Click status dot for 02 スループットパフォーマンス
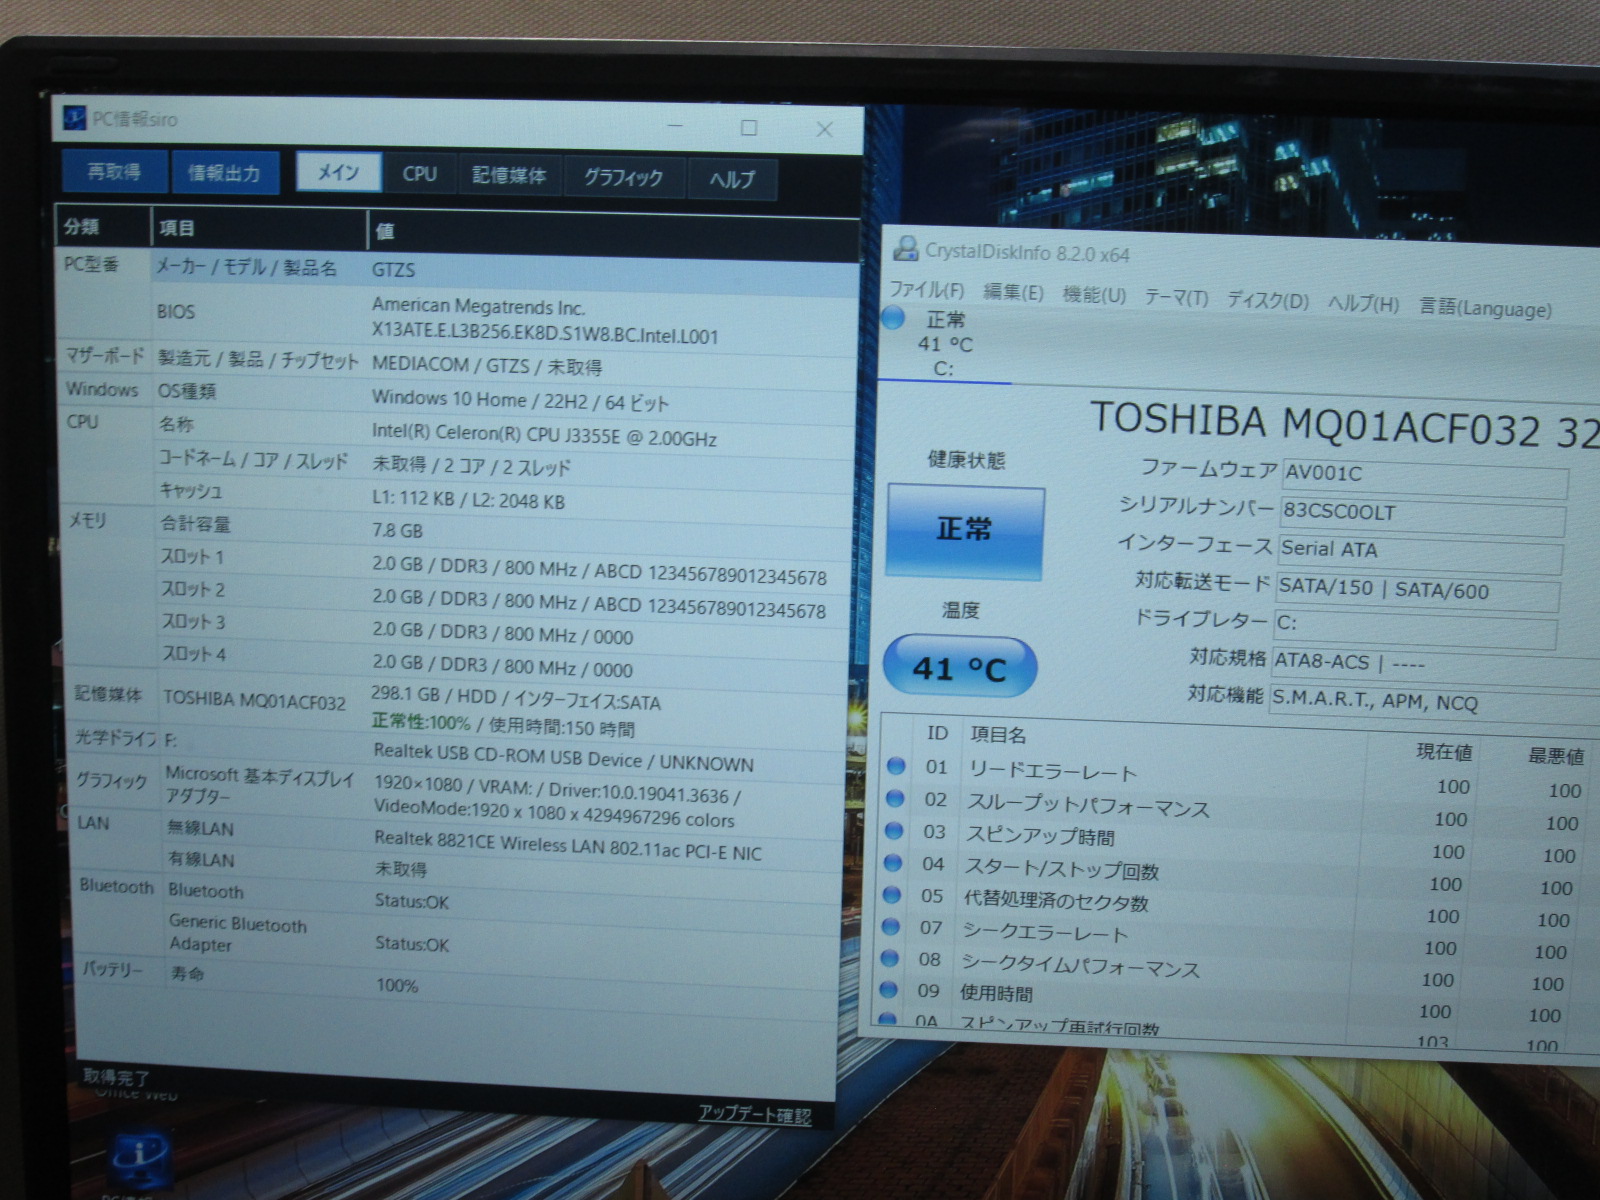The height and width of the screenshot is (1200, 1600). pyautogui.click(x=895, y=798)
